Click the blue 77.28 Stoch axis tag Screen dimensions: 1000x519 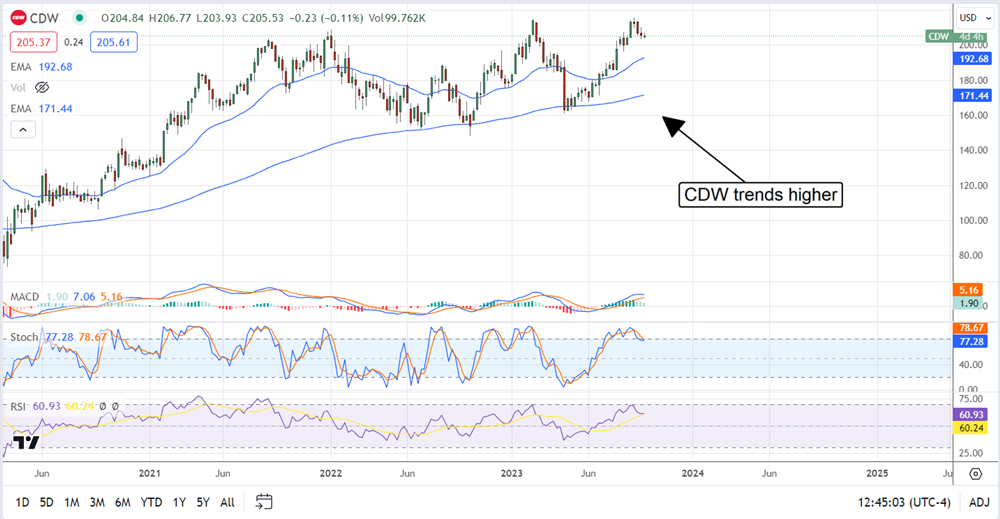coord(971,341)
